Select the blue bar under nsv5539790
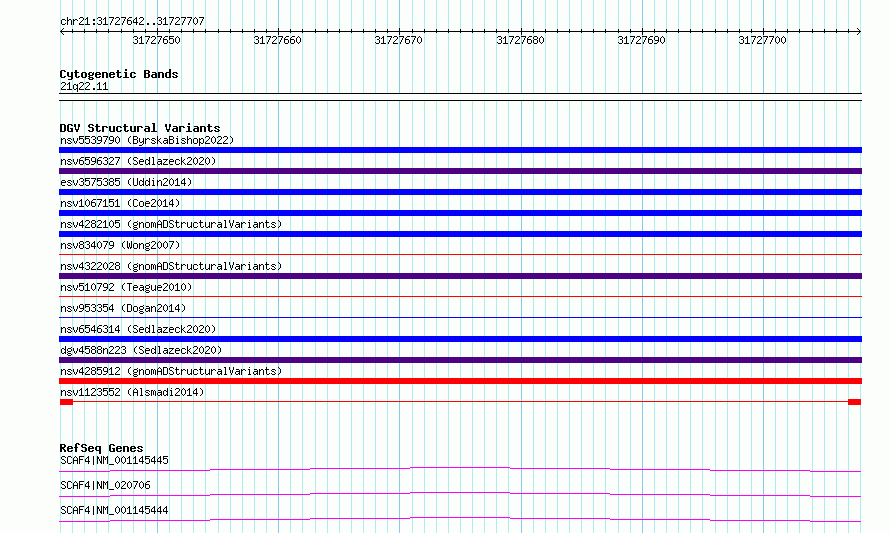Viewport: 890px width, 533px height. 460,150
